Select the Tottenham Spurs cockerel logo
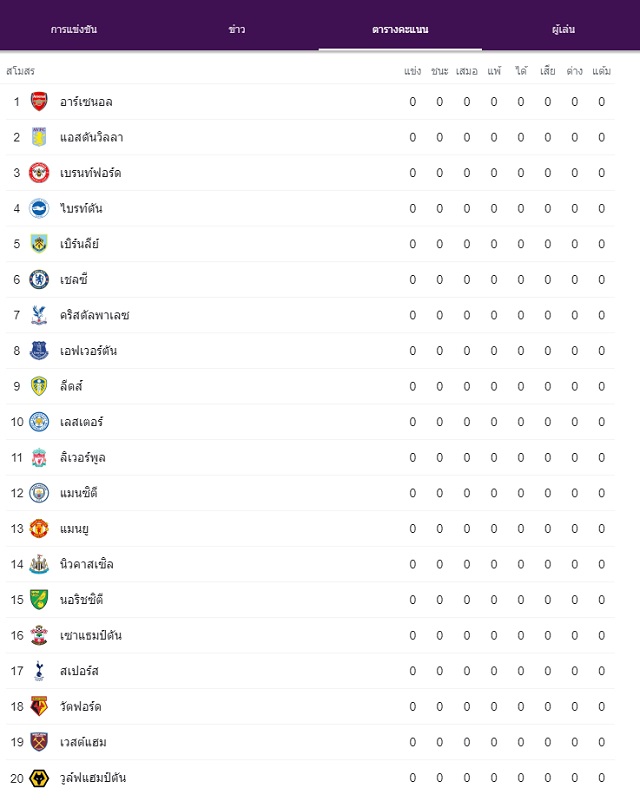Viewport: 640px width, 801px height. point(39,671)
